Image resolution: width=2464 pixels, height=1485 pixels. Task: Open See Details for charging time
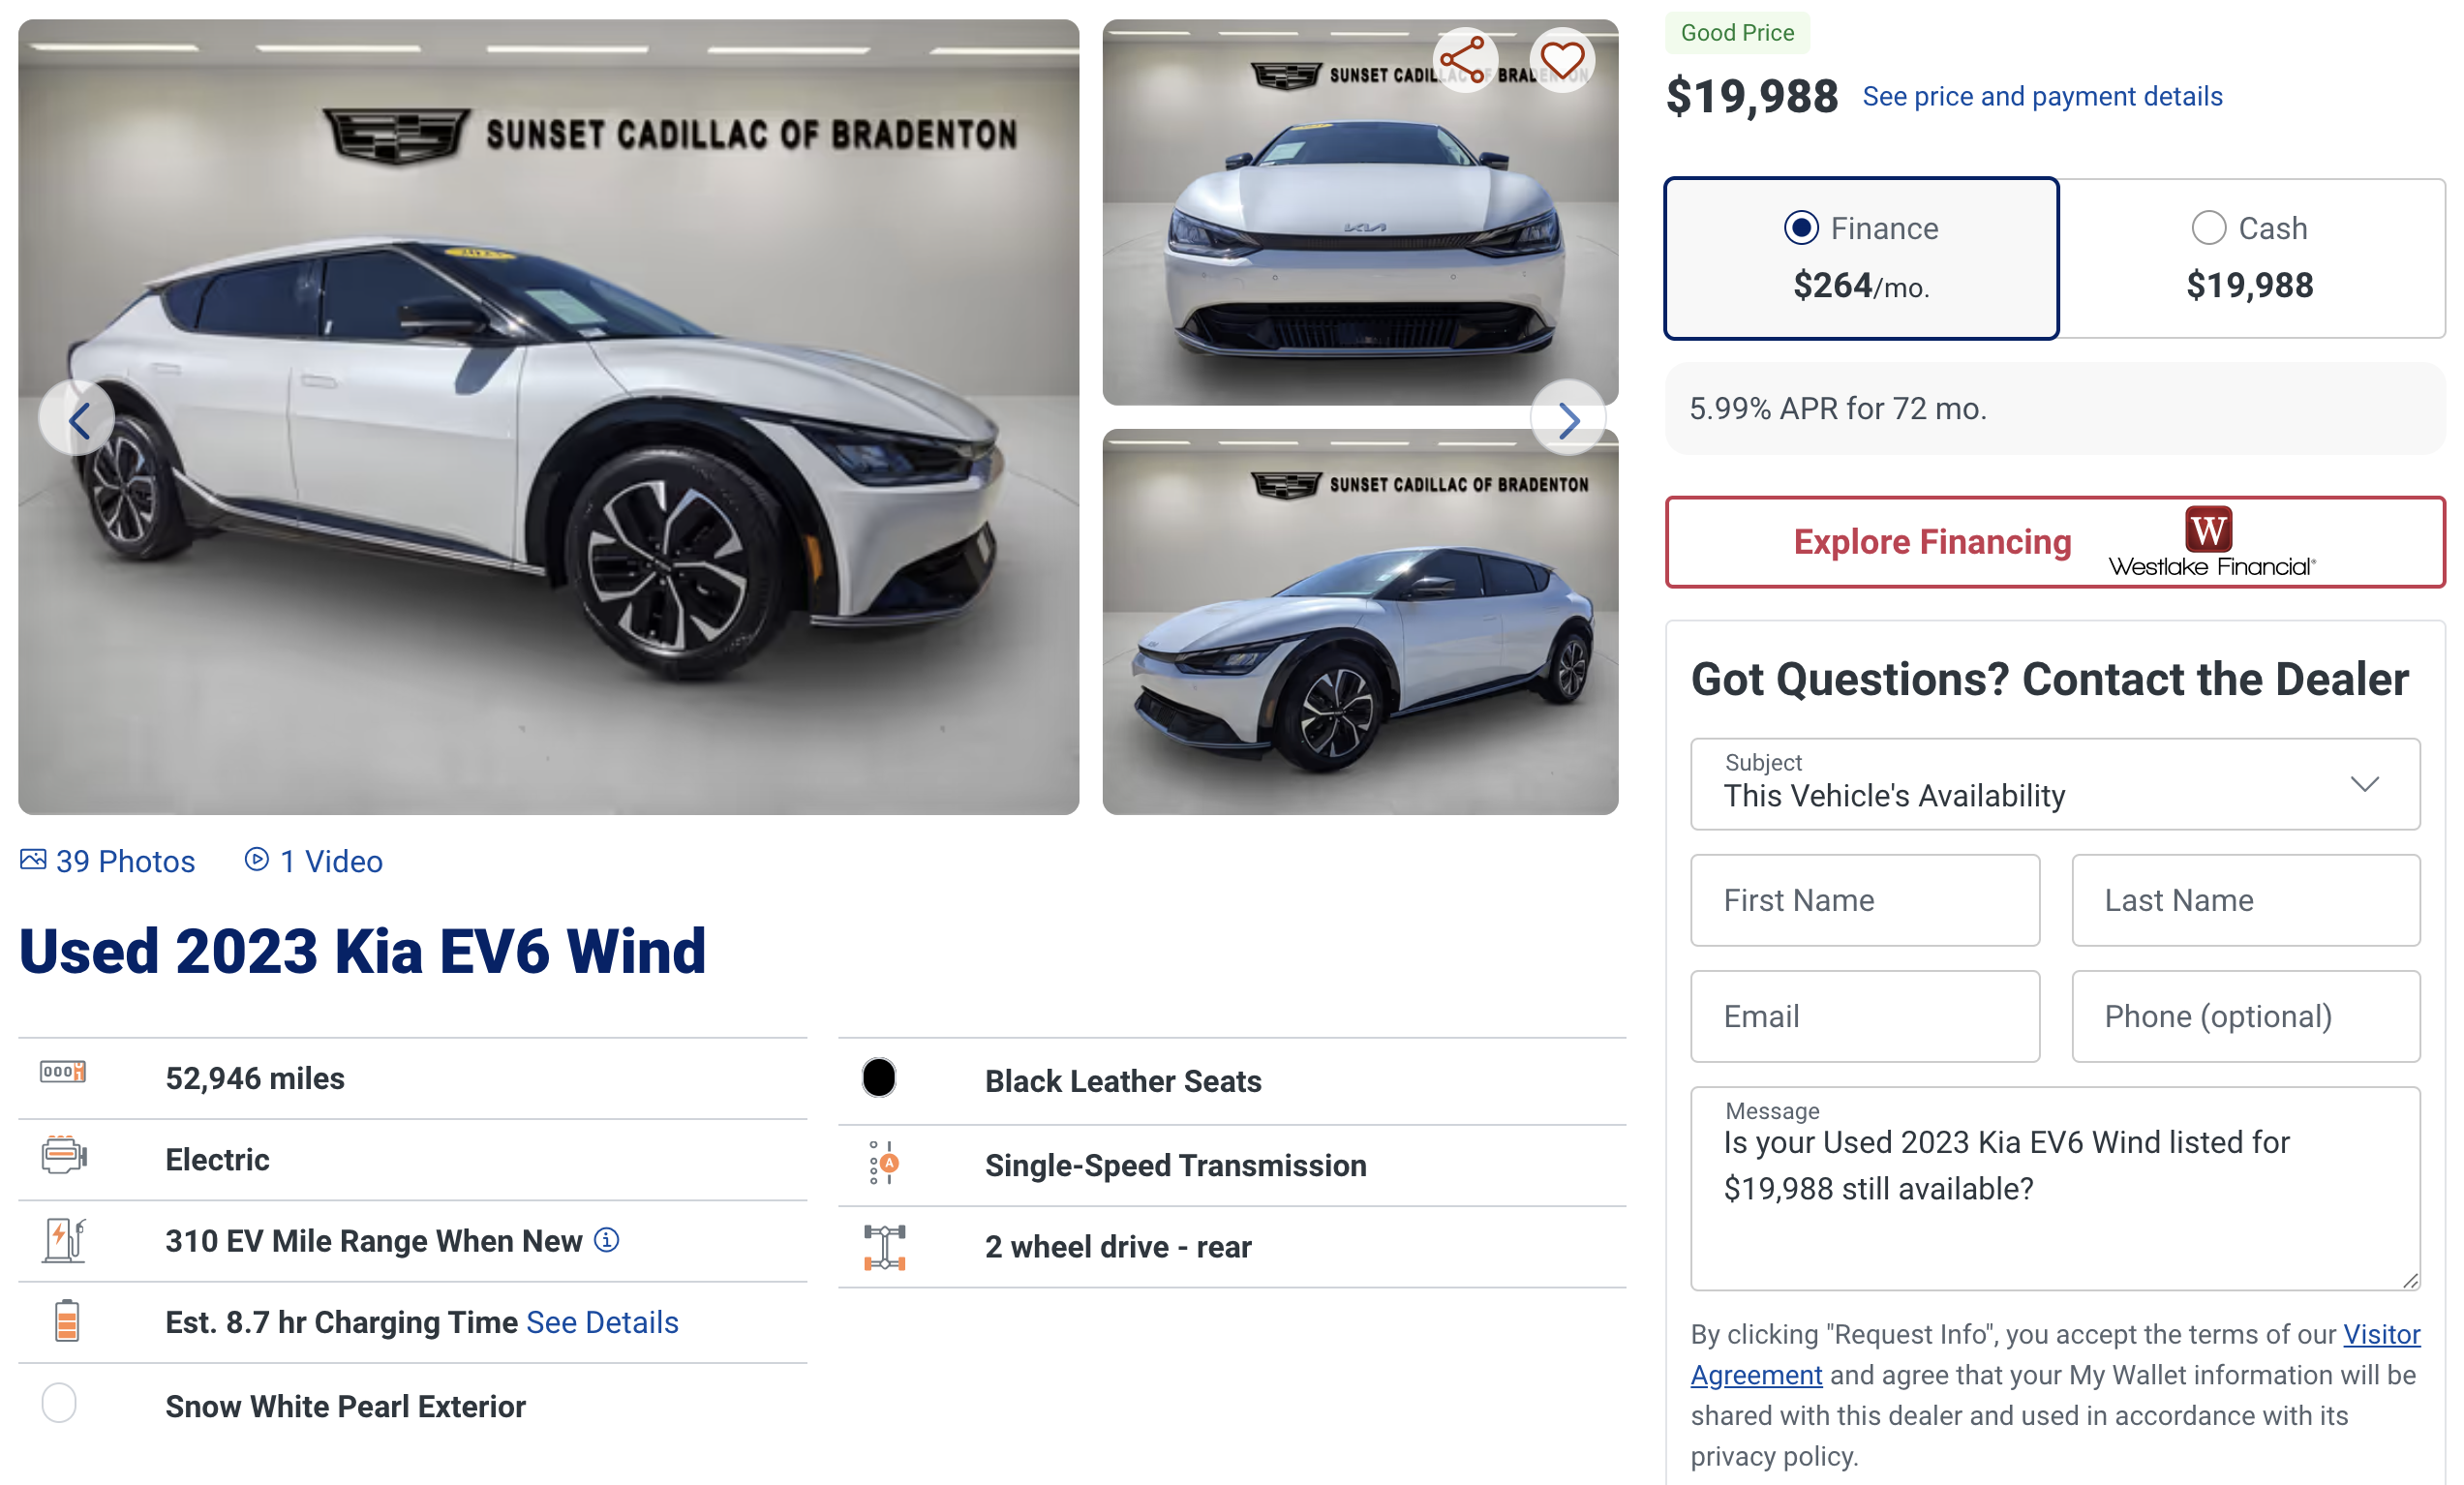tap(602, 1322)
